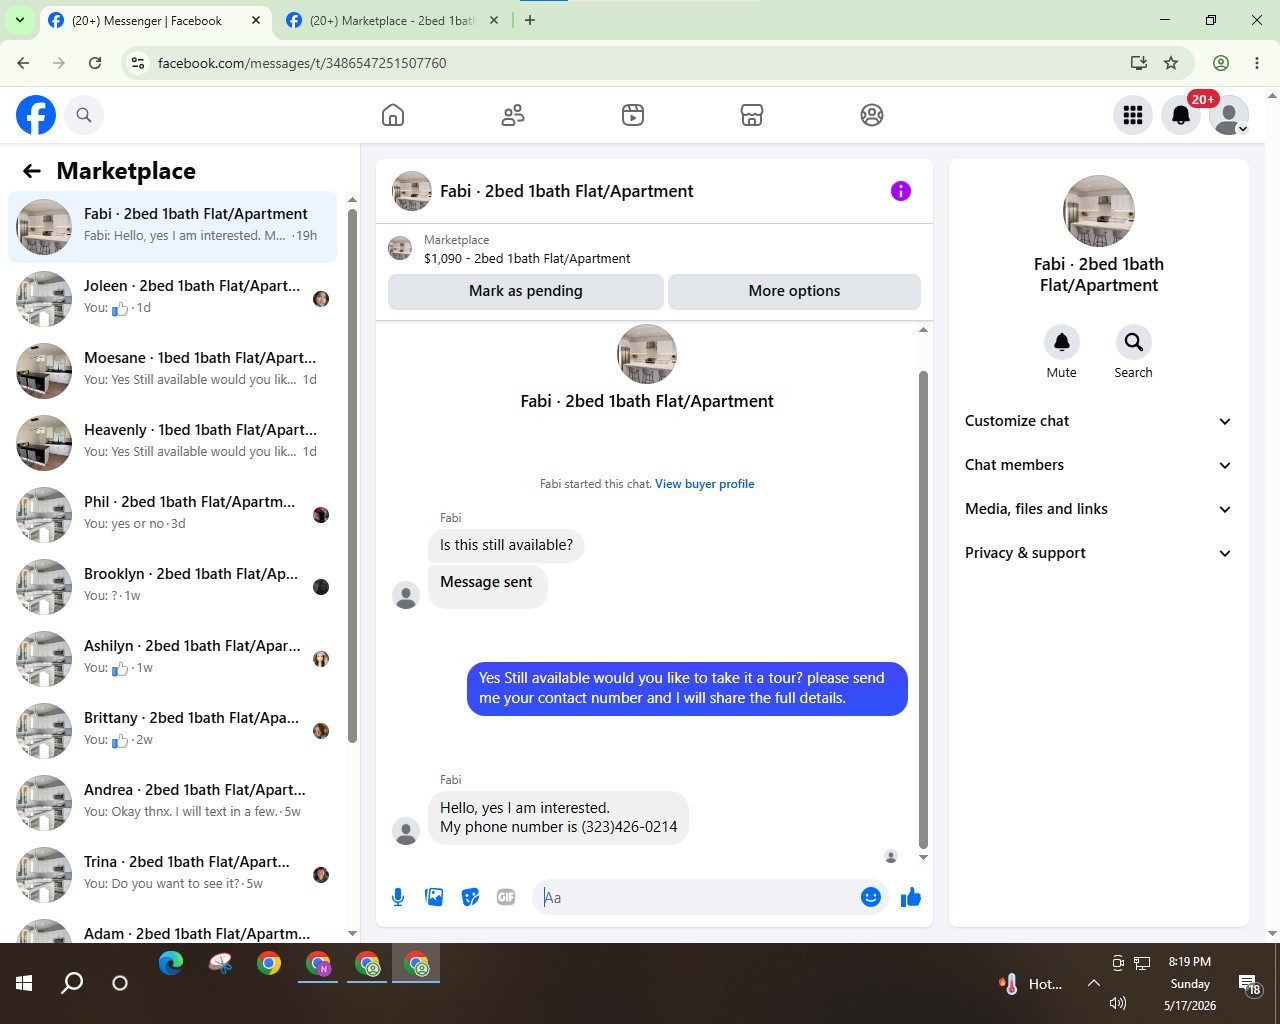Mute this chat with bell icon
This screenshot has width=1280, height=1024.
(x=1062, y=342)
